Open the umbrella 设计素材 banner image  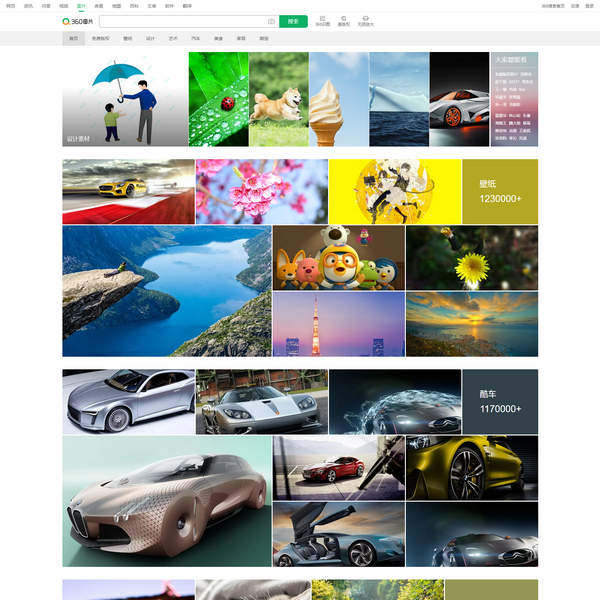[x=124, y=99]
